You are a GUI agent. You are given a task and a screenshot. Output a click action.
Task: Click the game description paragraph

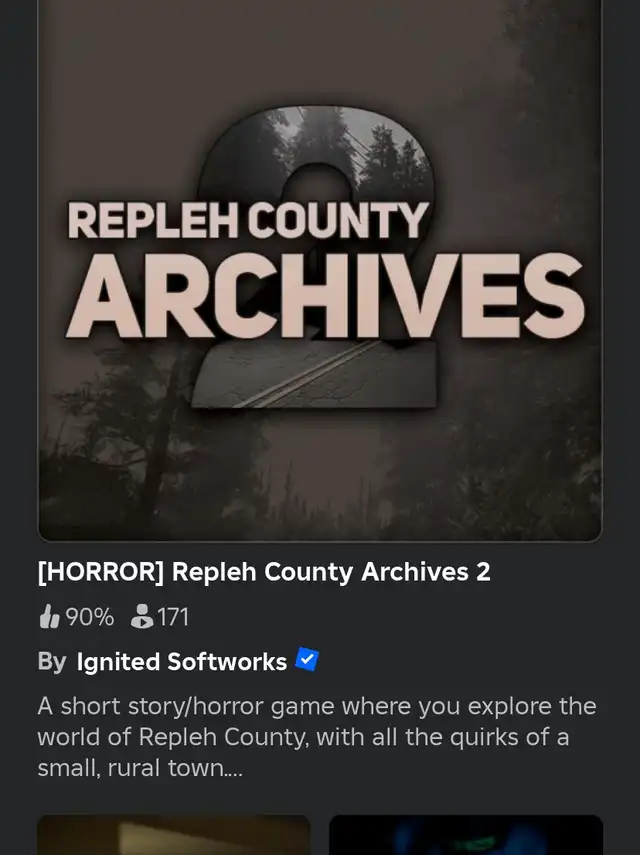pos(317,737)
